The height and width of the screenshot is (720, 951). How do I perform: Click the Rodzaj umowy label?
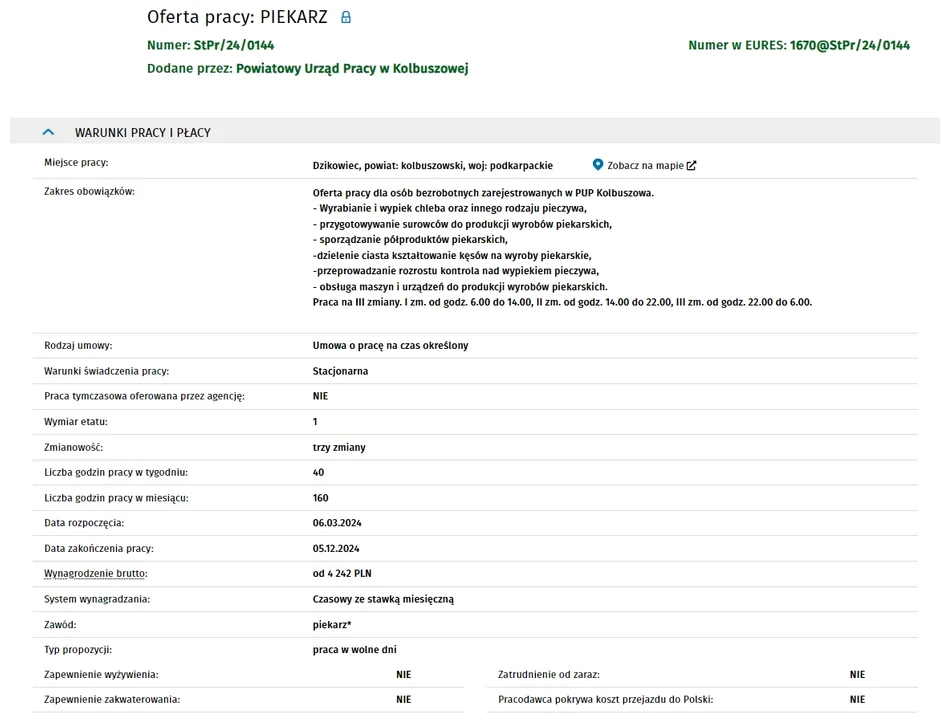(78, 345)
